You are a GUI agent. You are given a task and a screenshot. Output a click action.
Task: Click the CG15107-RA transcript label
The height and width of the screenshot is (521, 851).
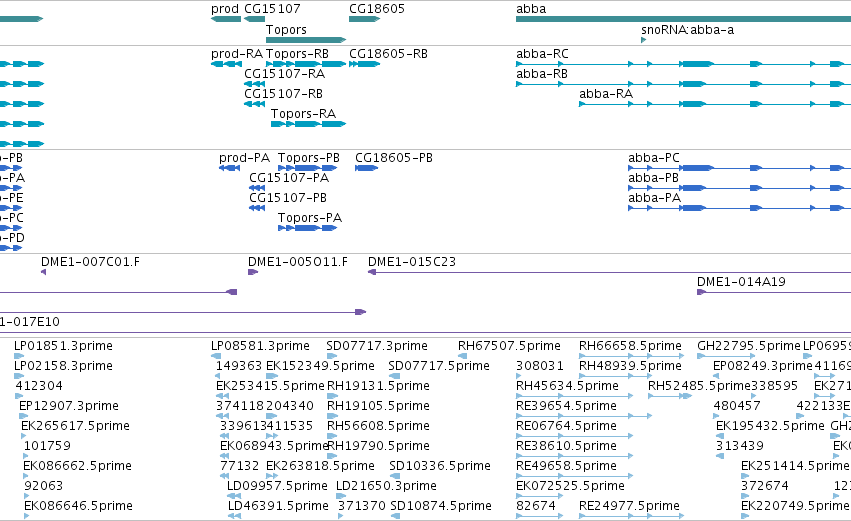284,74
